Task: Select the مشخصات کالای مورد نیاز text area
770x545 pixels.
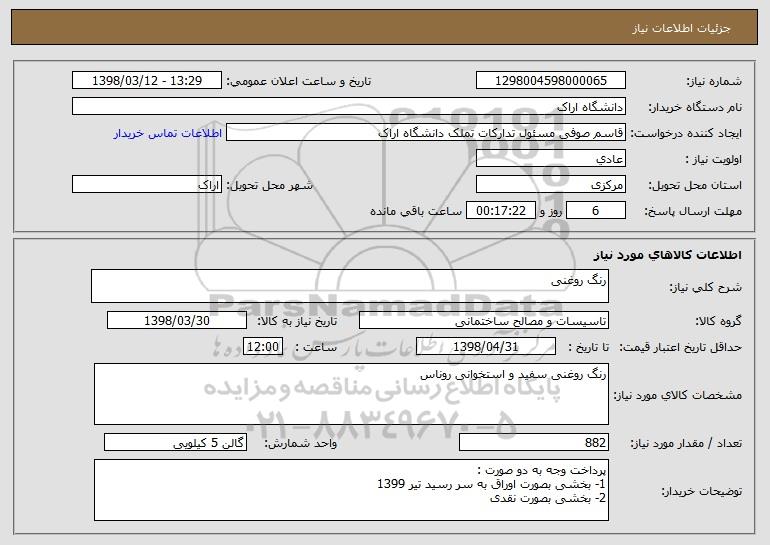Action: pyautogui.click(x=351, y=394)
